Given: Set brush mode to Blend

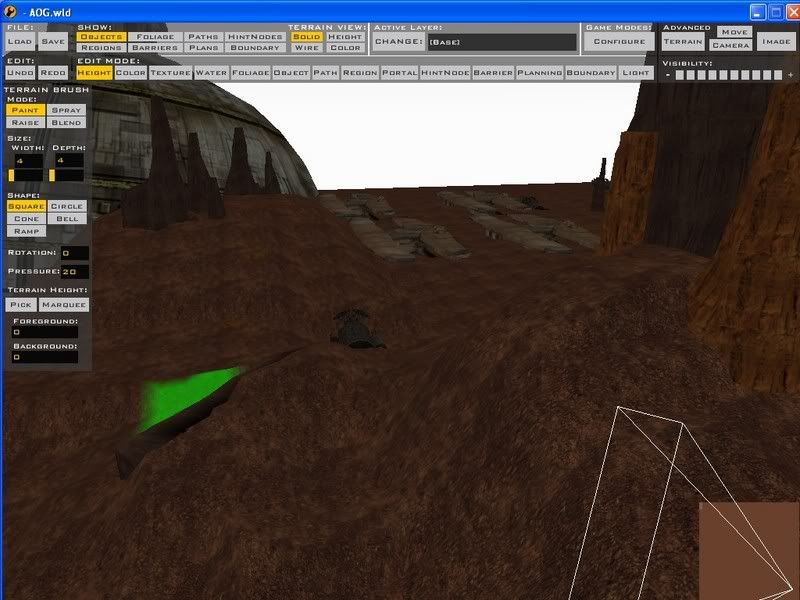Looking at the screenshot, I should click(66, 122).
